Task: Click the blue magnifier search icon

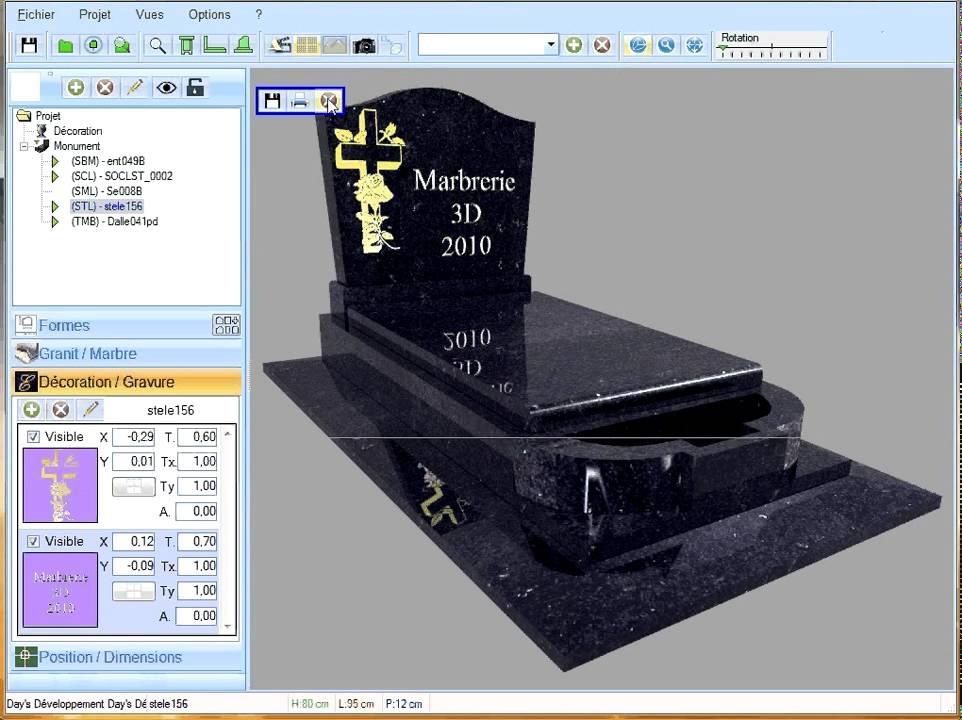Action: (x=666, y=45)
